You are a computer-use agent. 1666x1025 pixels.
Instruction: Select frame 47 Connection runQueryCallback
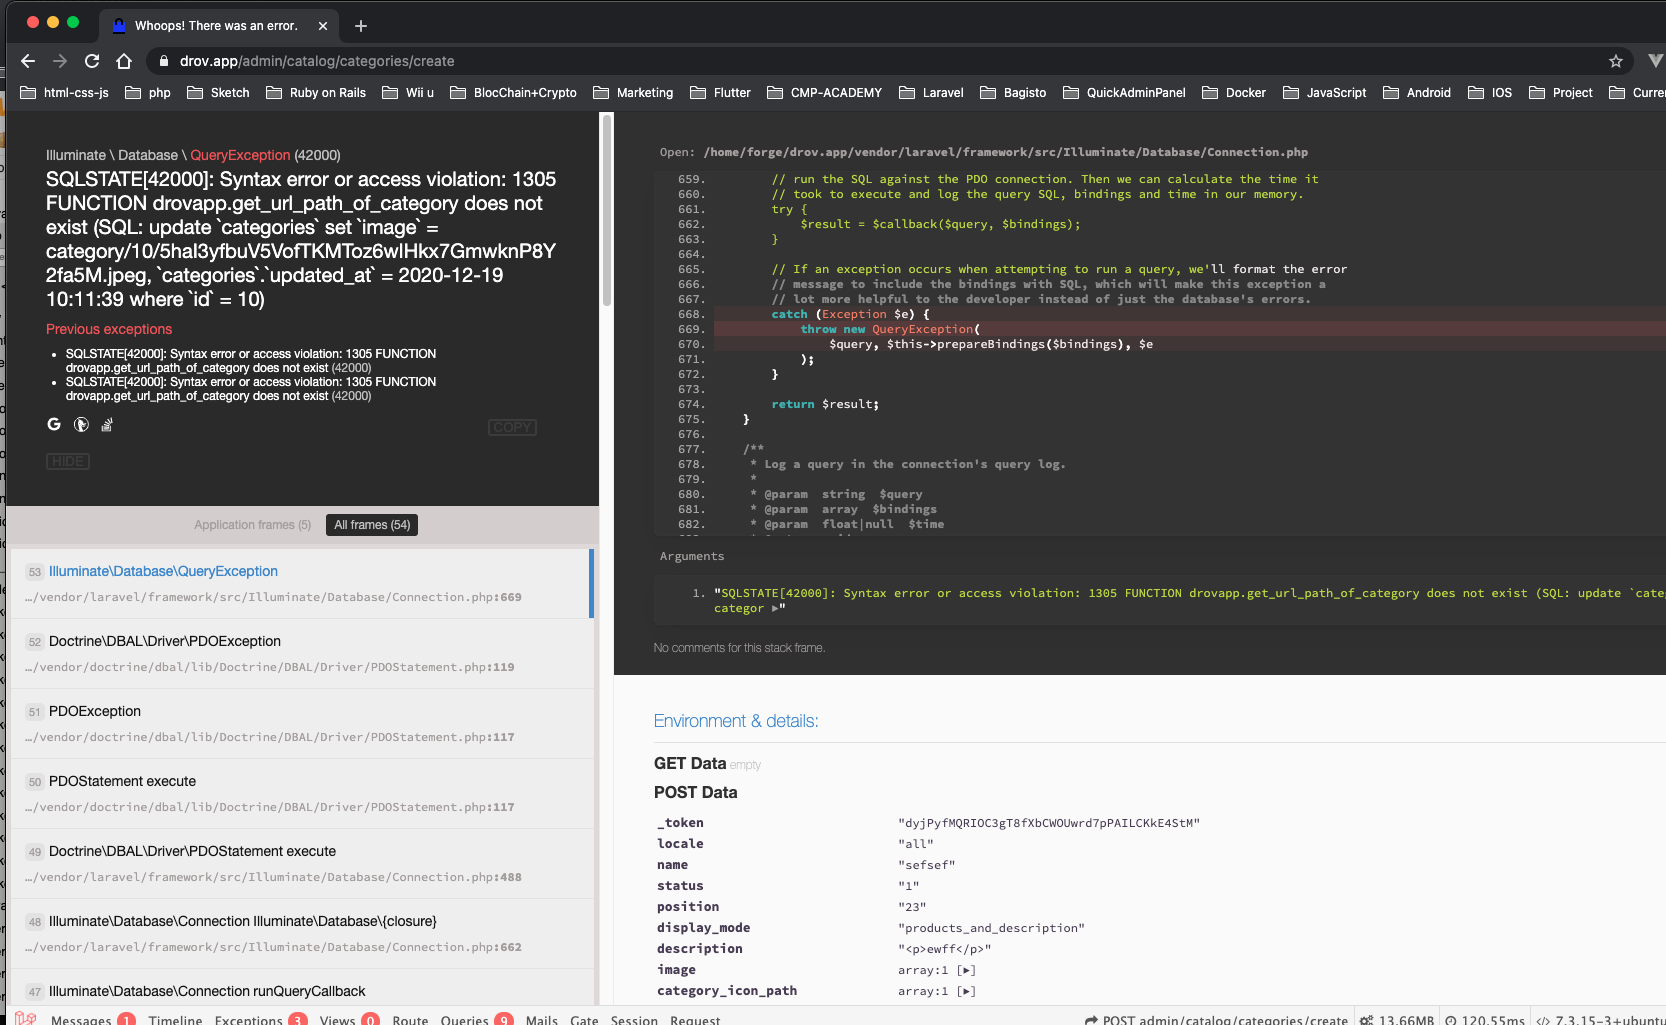coord(300,987)
